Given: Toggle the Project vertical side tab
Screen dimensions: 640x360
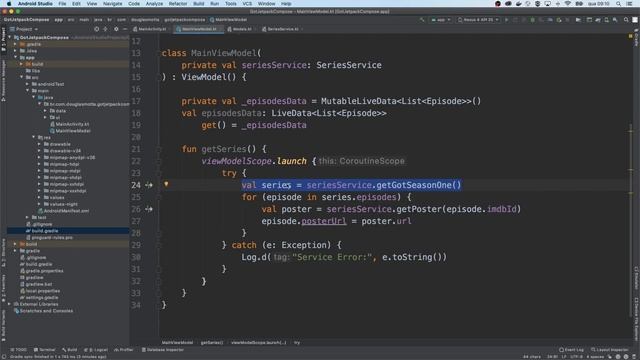Looking at the screenshot, I should pos(3,40).
